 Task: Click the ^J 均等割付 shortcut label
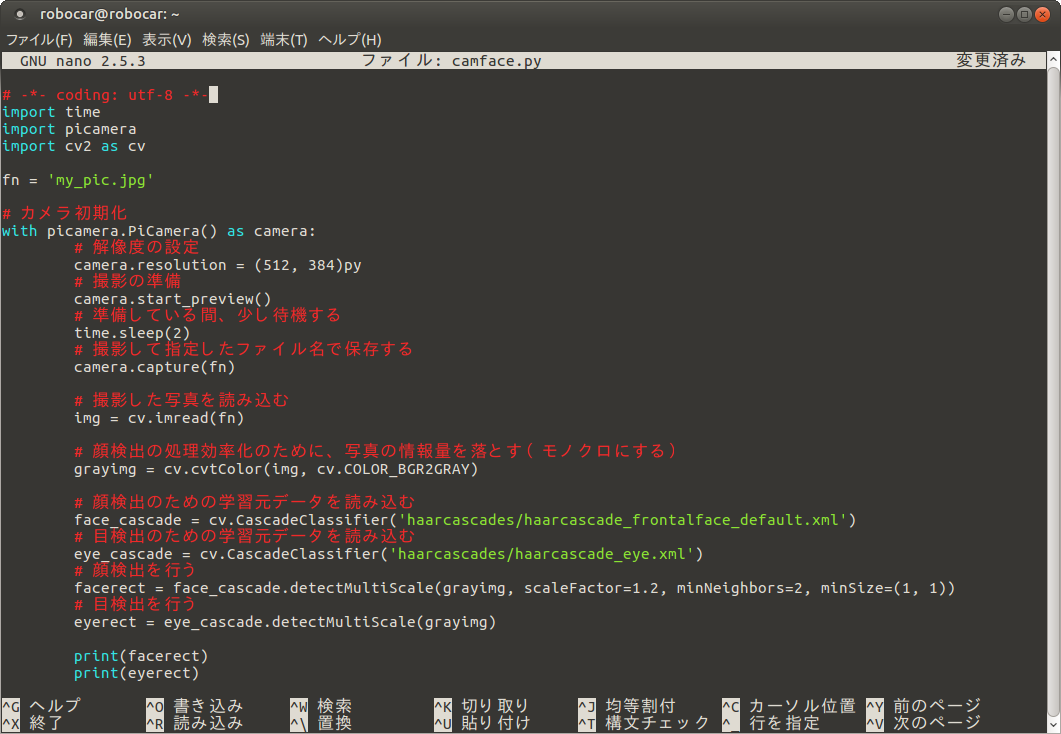click(x=627, y=706)
